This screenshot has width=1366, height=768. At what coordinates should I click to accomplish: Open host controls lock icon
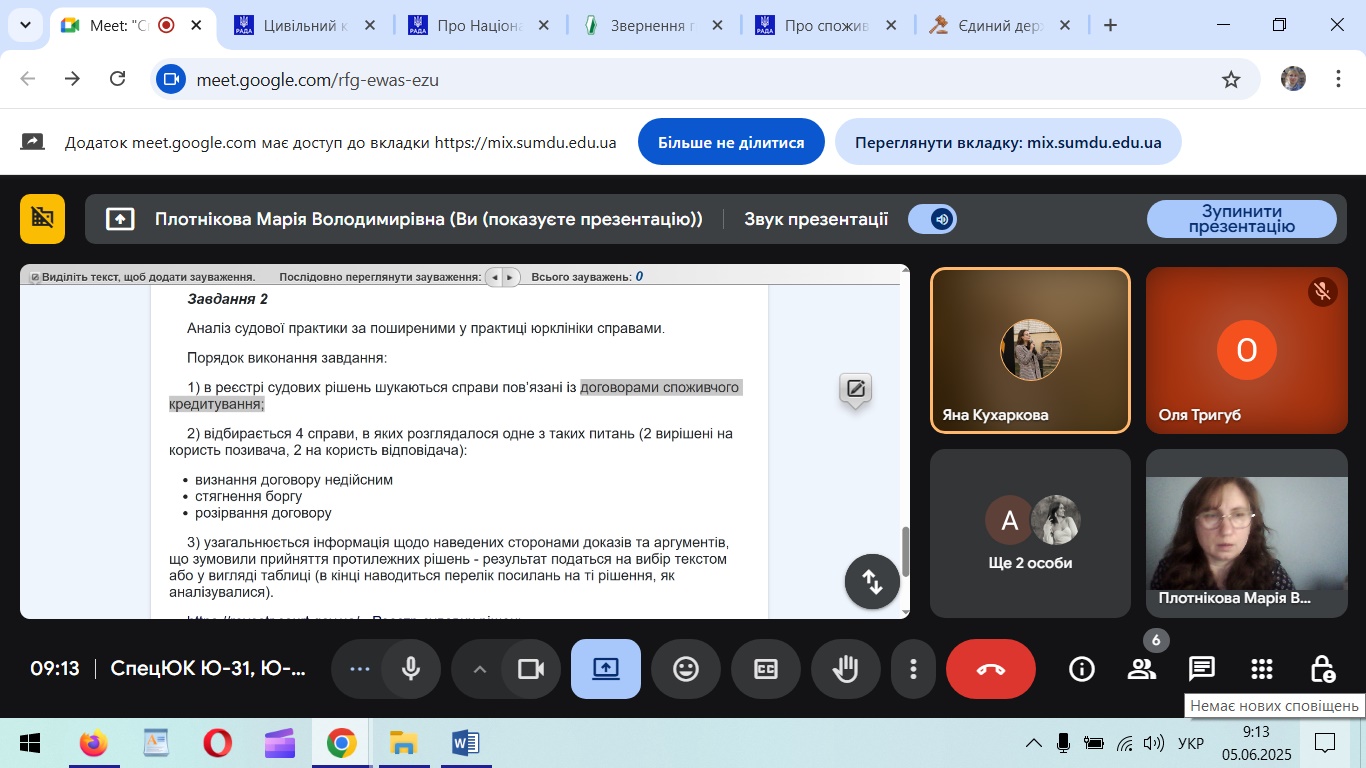(x=1322, y=669)
